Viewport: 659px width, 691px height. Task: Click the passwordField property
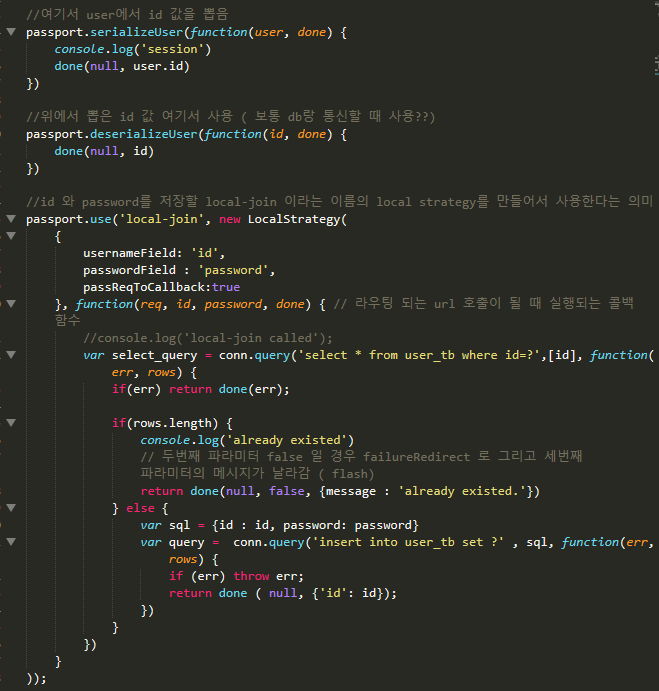[x=130, y=270]
